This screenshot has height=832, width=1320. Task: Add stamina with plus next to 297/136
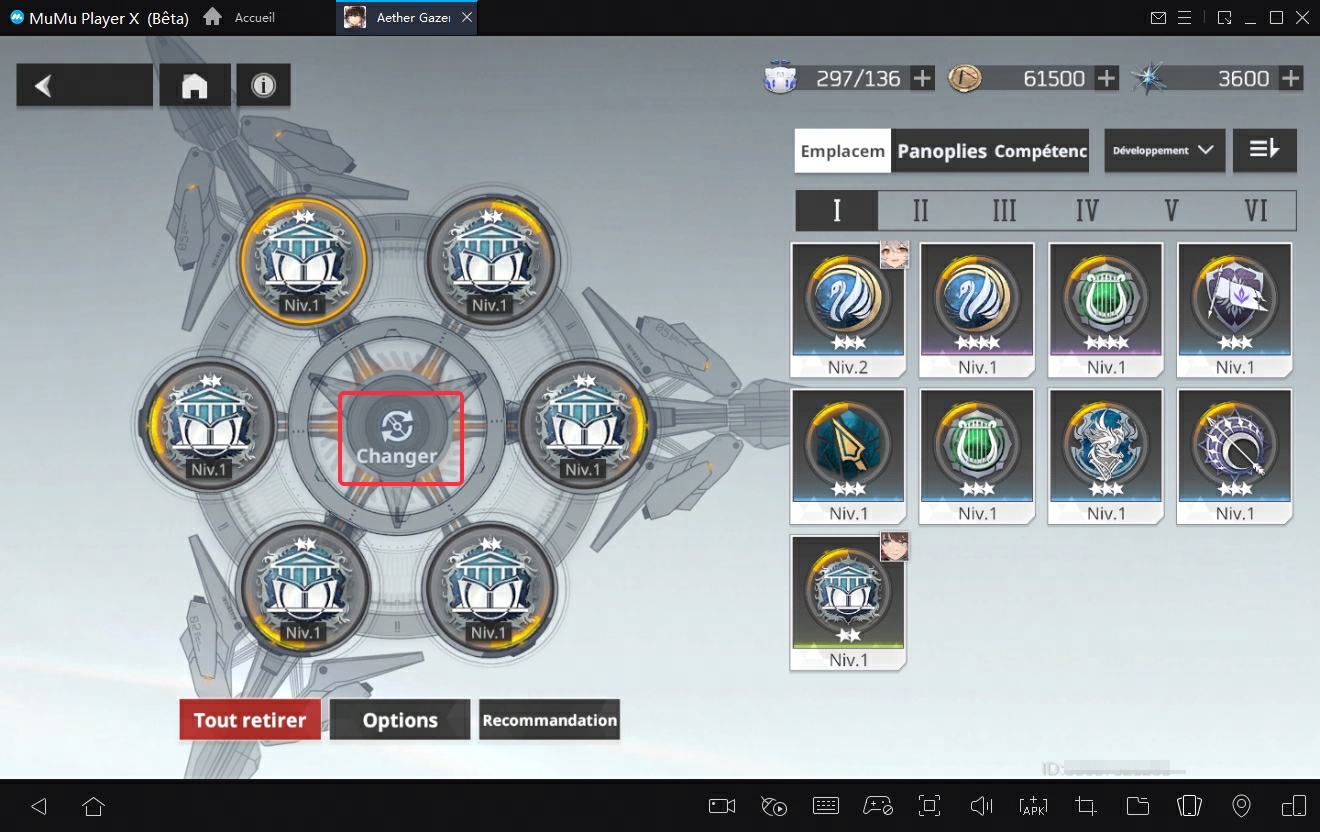pyautogui.click(x=922, y=79)
